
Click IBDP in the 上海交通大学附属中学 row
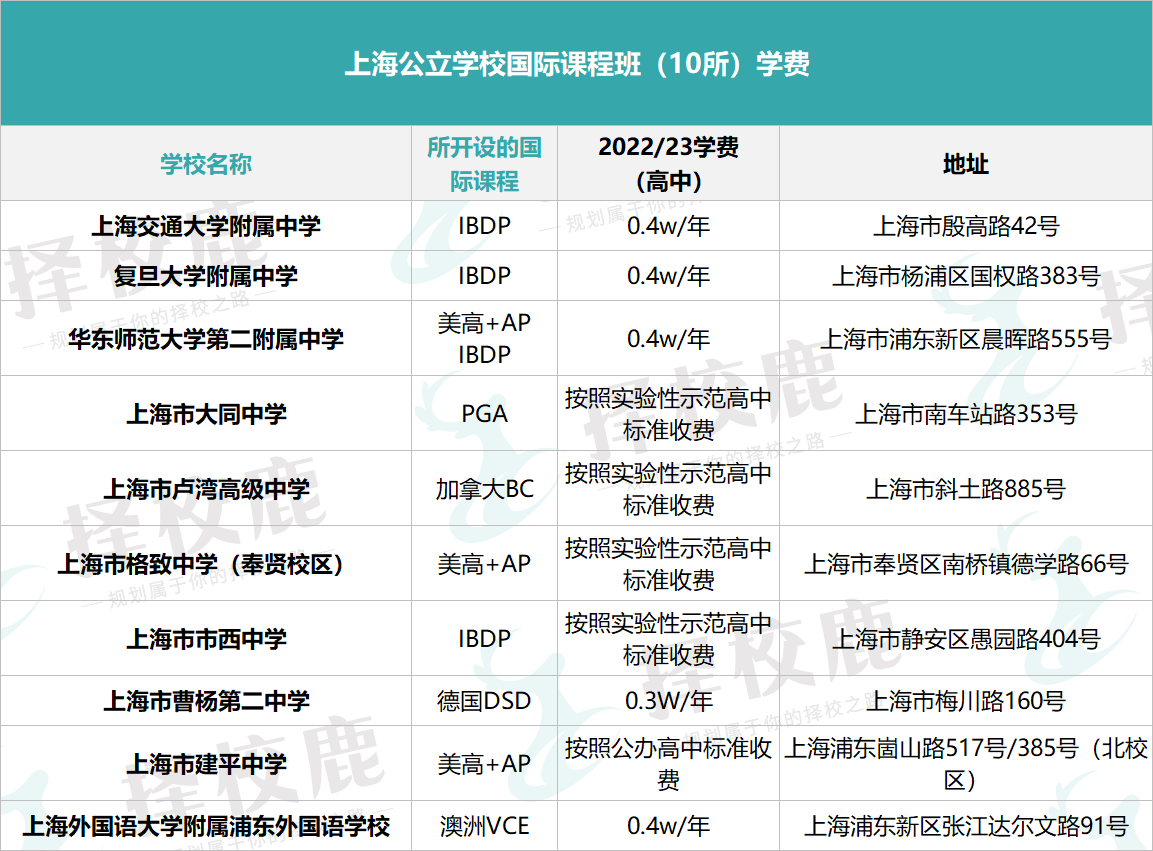484,226
